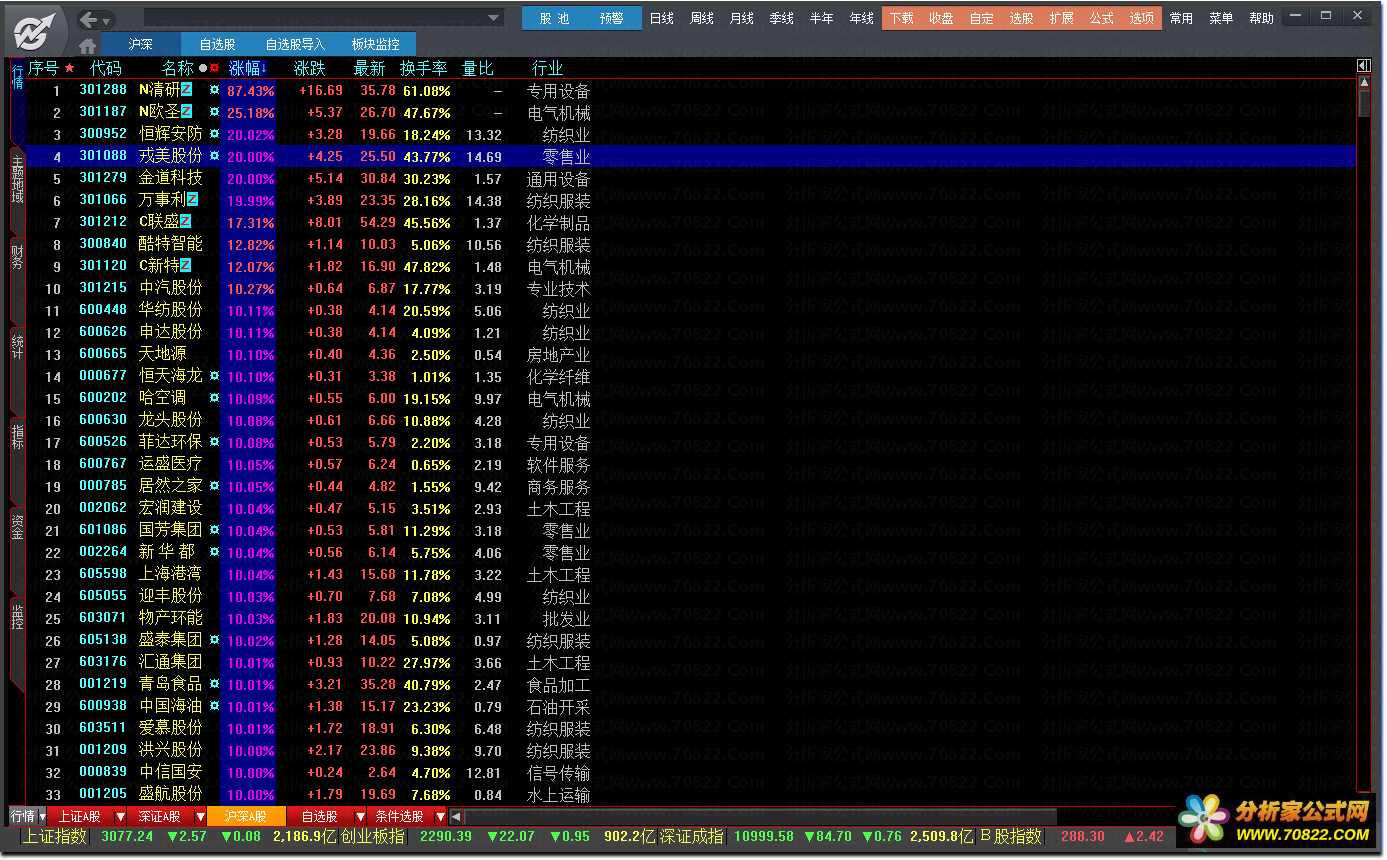Click the 股池 button
This screenshot has height=860, width=1387.
tap(554, 18)
